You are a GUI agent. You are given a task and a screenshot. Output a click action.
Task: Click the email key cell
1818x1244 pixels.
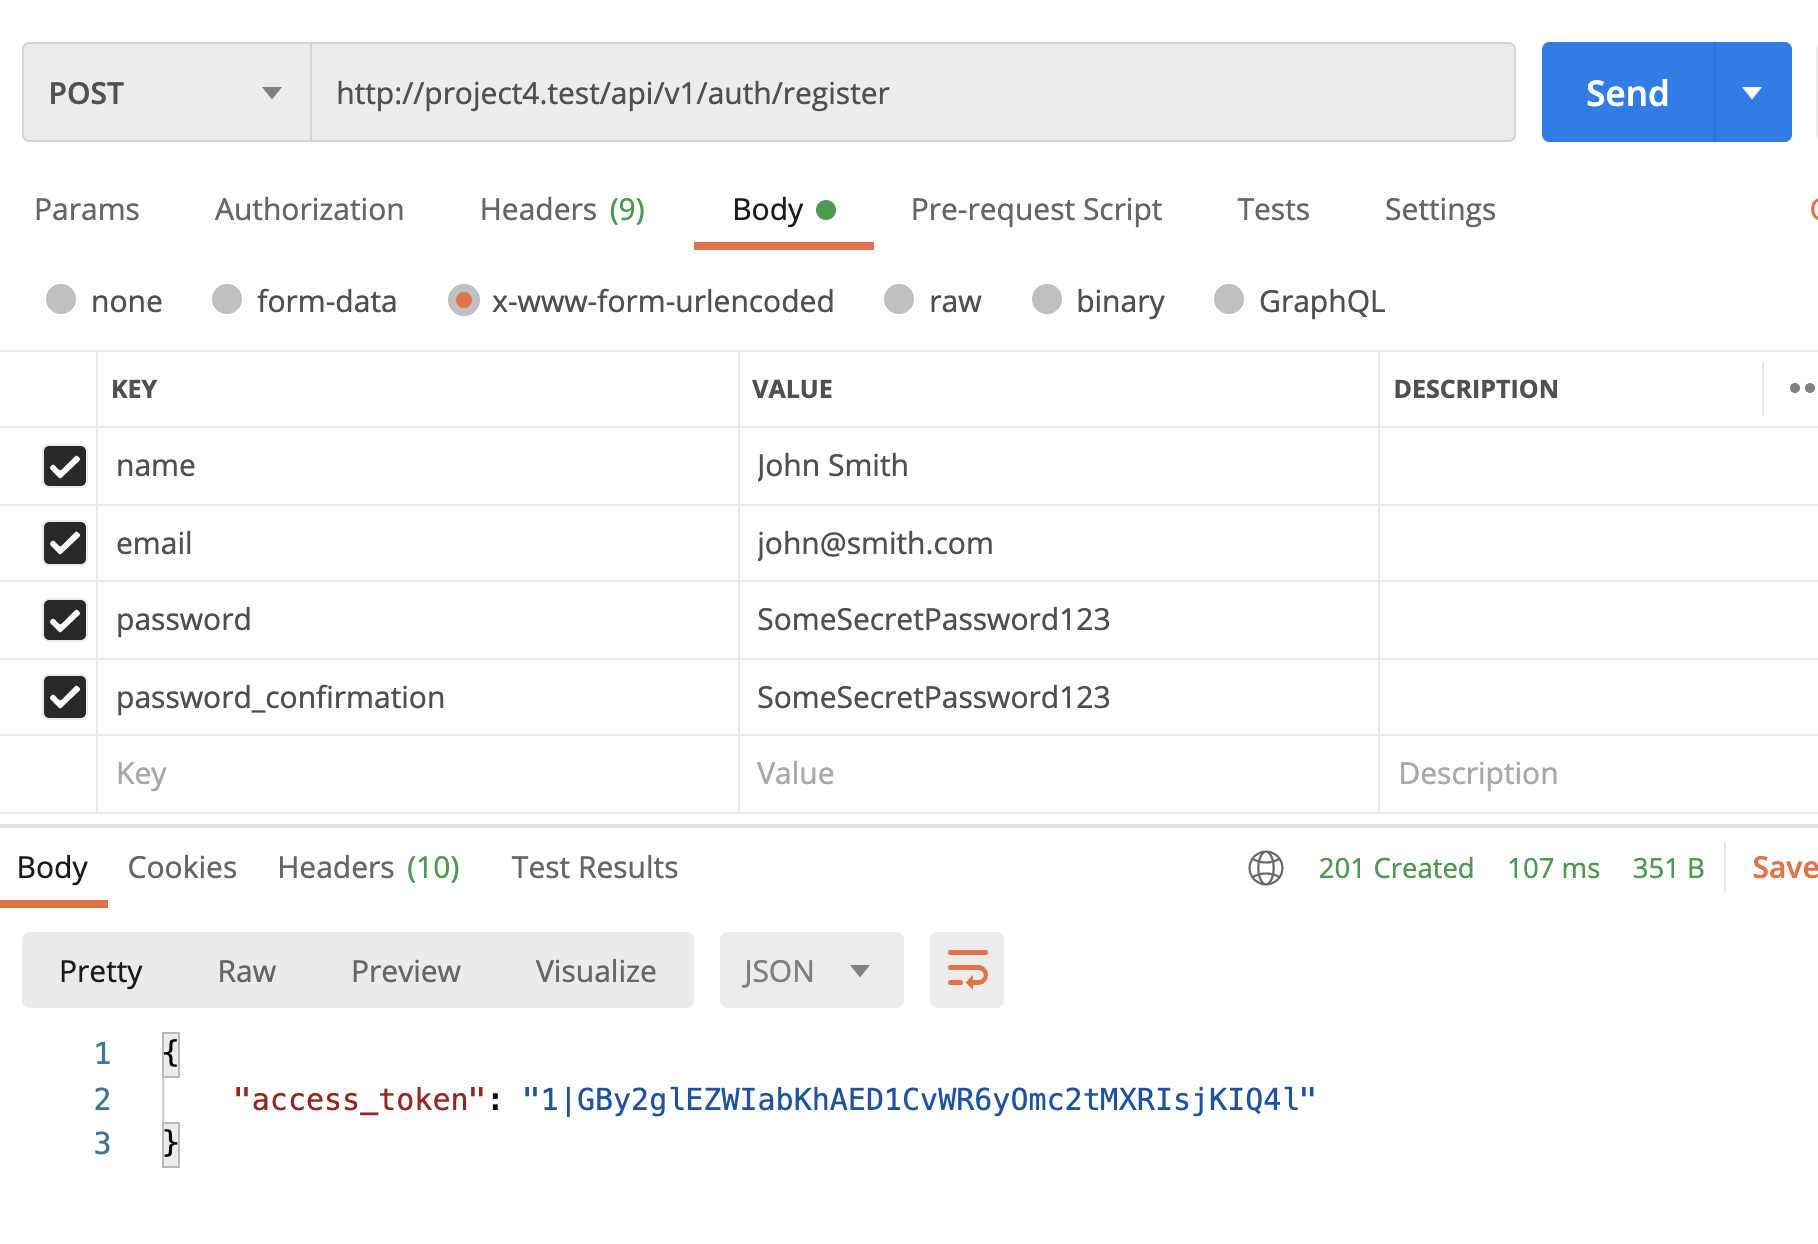(418, 543)
